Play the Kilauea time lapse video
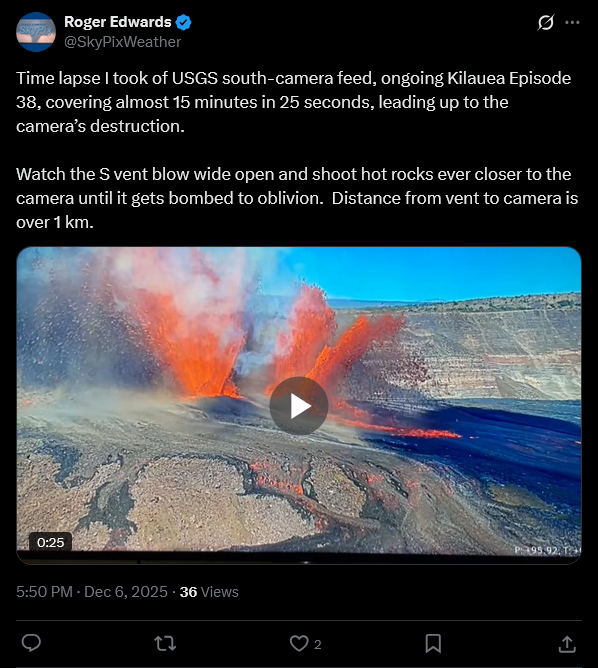 pyautogui.click(x=299, y=406)
